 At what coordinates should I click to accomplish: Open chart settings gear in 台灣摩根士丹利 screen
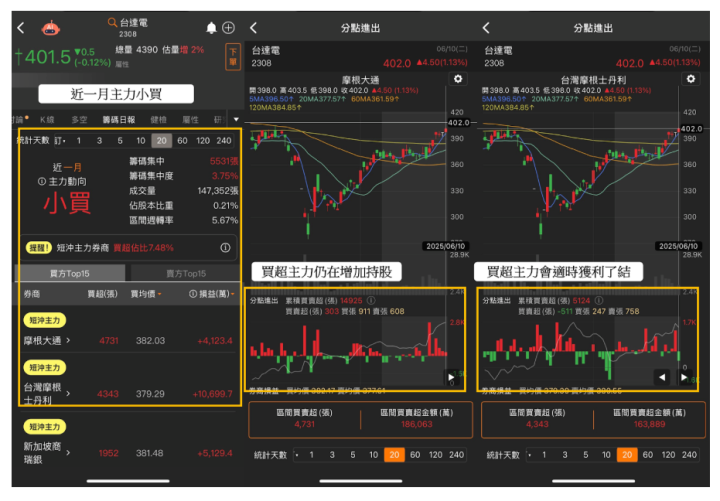coord(691,79)
